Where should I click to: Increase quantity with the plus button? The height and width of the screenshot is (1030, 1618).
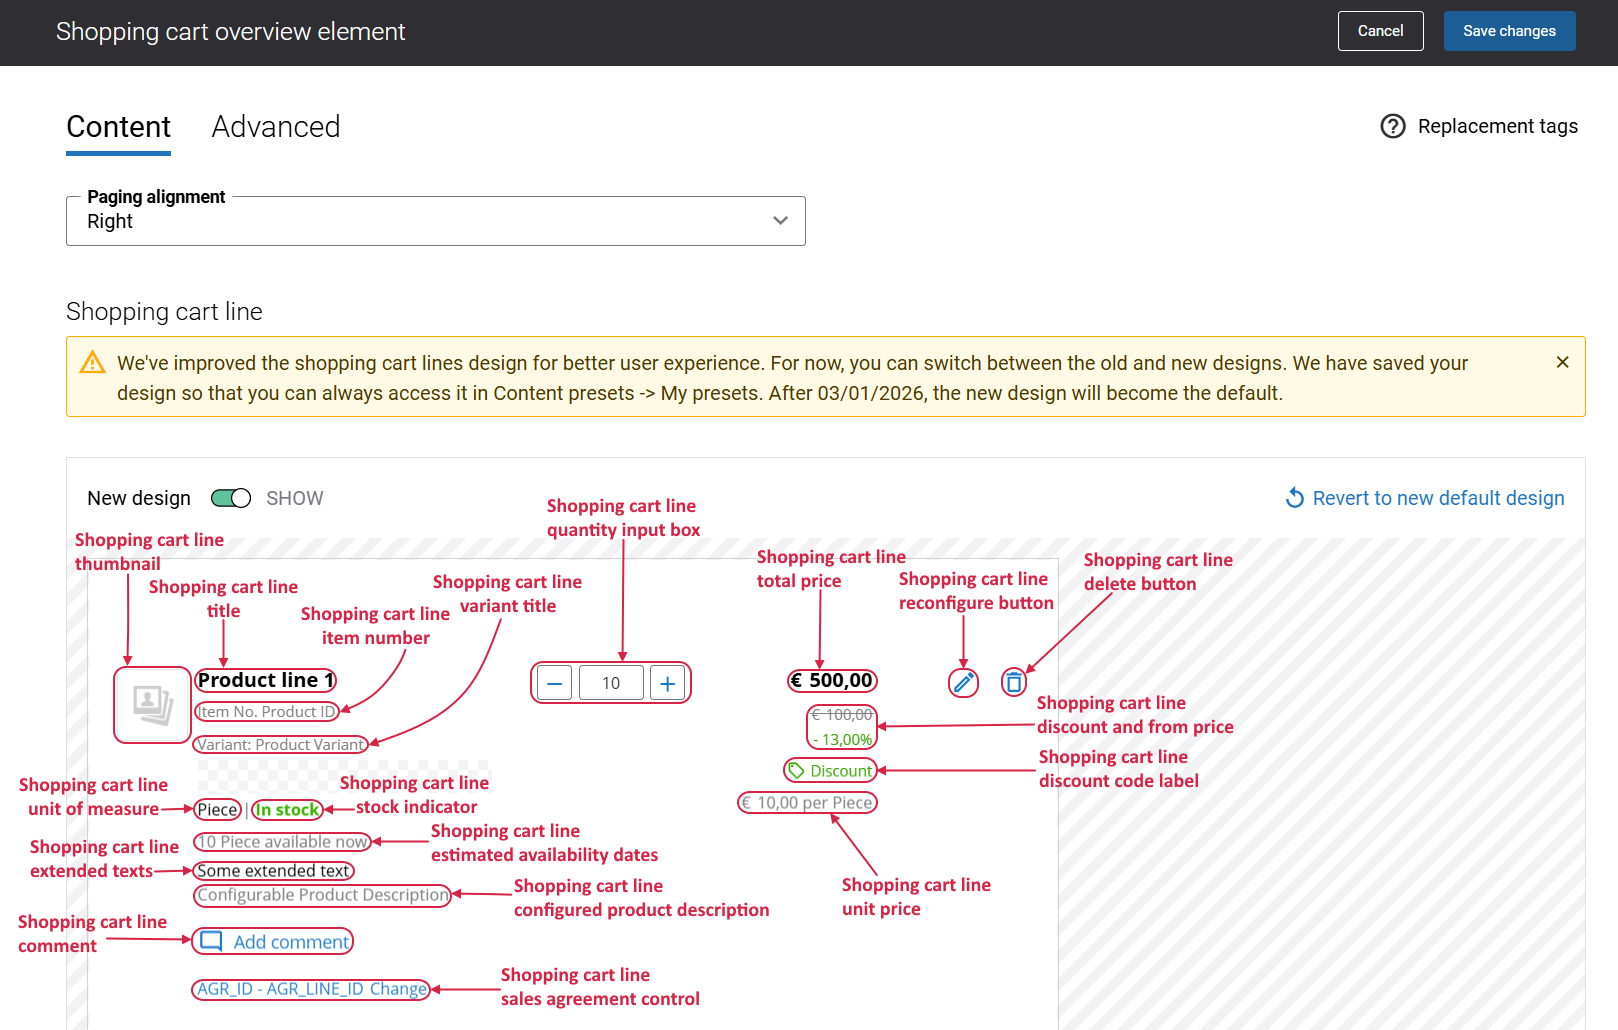[667, 684]
